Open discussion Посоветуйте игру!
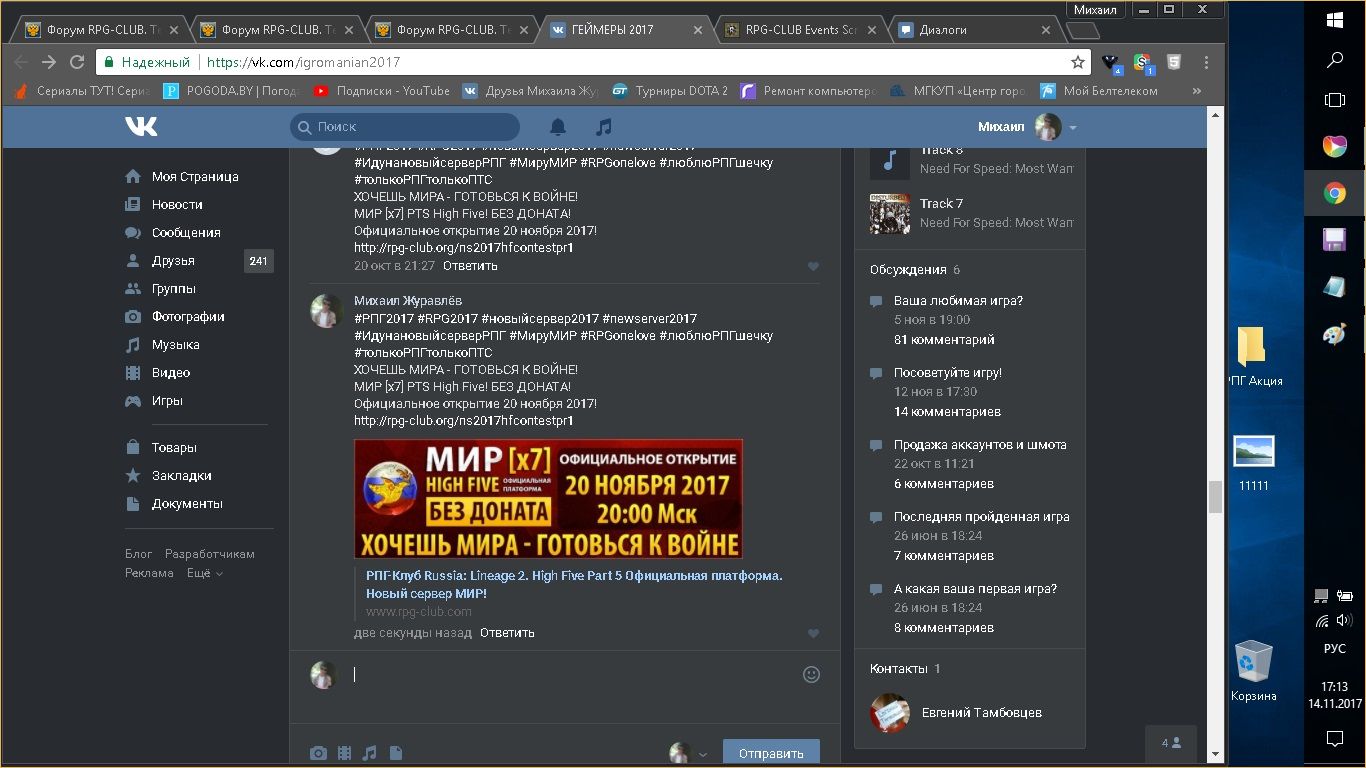The image size is (1366, 768). coord(947,372)
